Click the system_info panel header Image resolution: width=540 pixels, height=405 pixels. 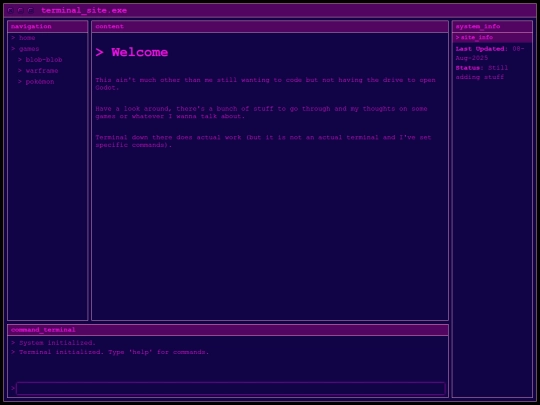pyautogui.click(x=492, y=27)
